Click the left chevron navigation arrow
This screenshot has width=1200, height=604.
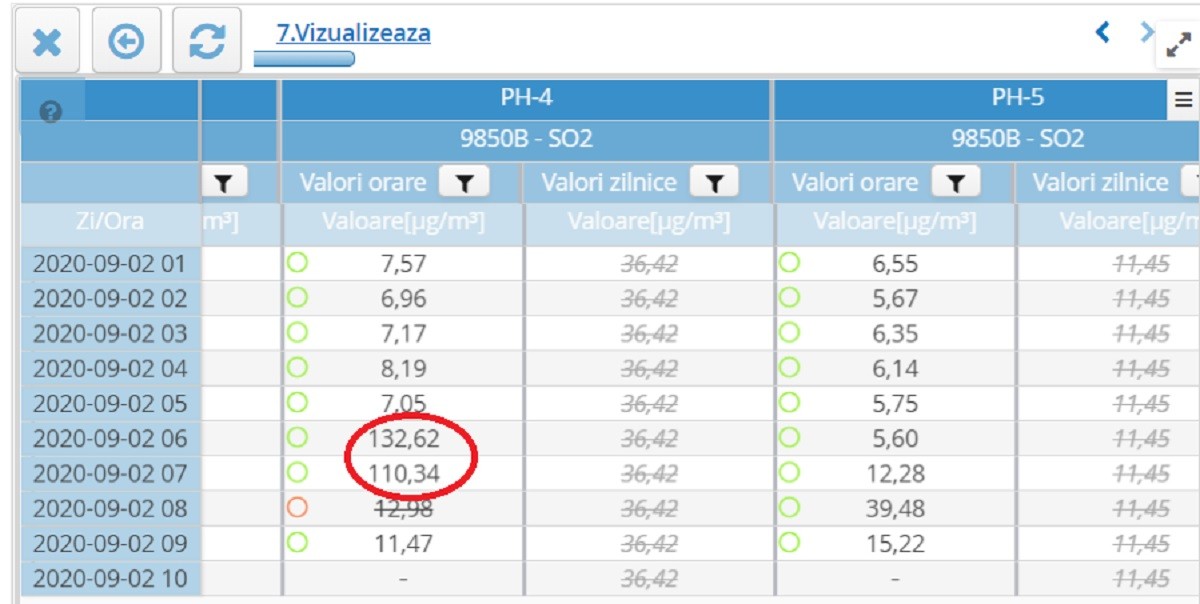[x=1104, y=32]
